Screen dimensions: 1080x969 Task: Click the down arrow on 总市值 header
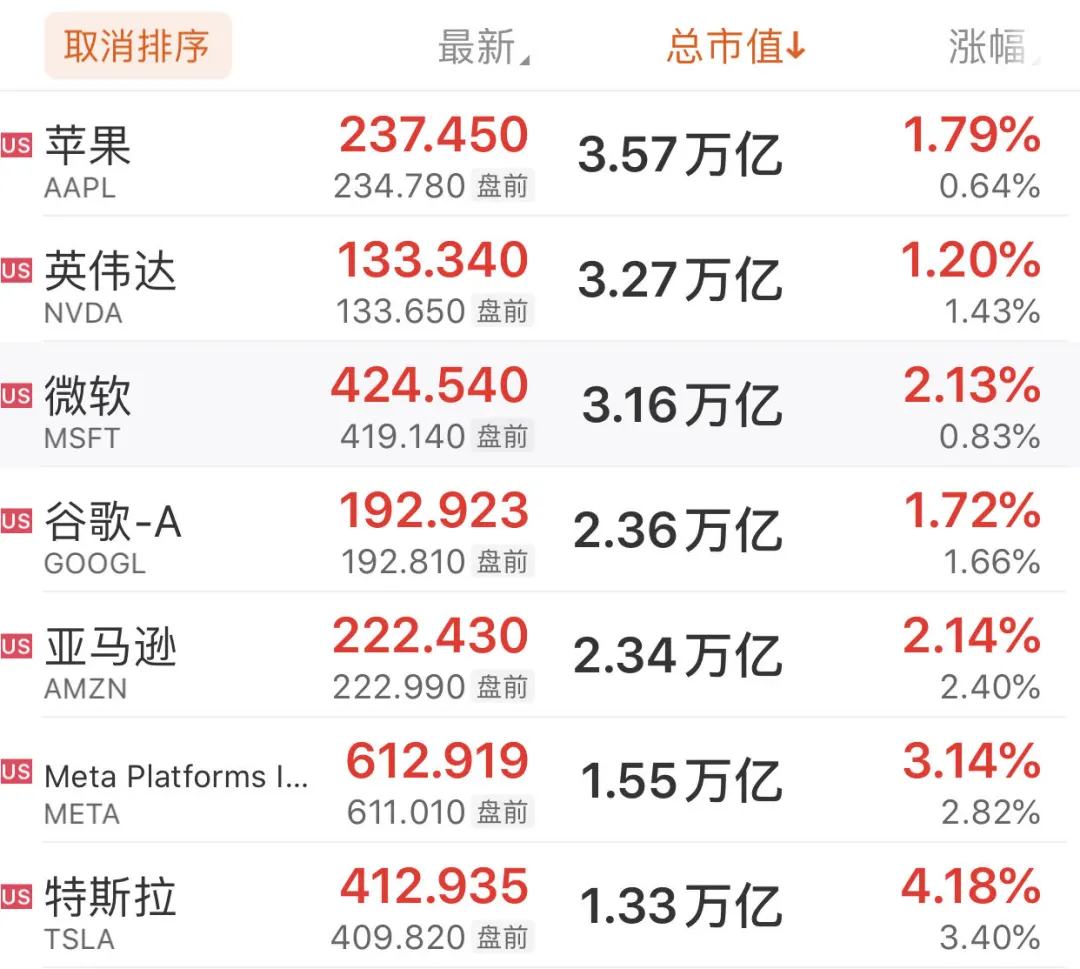(797, 46)
